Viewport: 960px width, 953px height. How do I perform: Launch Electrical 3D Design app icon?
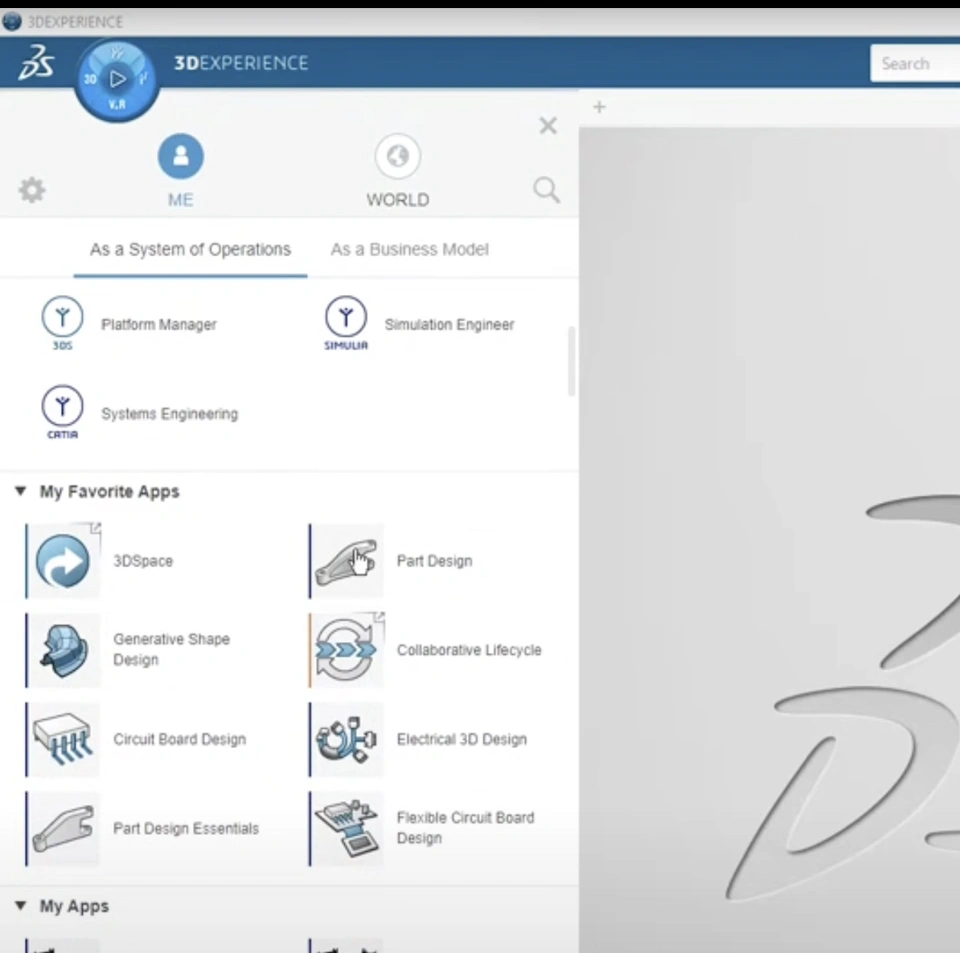(x=347, y=739)
